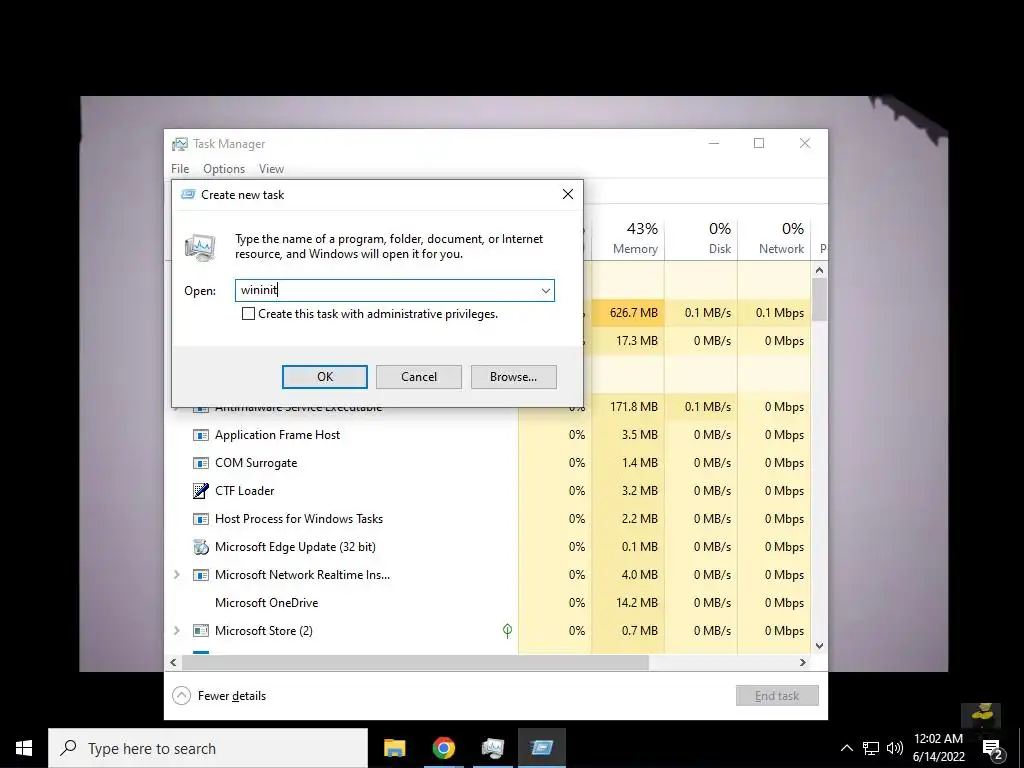Click the CTF Loader pen icon

click(200, 491)
